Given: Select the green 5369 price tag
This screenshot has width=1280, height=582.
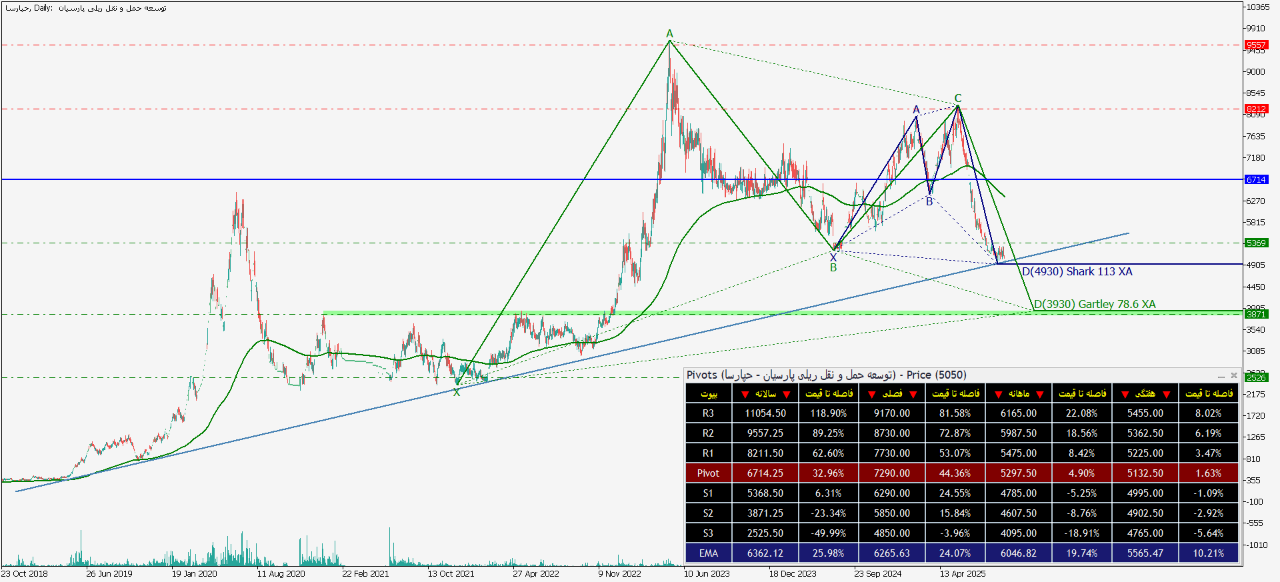Looking at the screenshot, I should pyautogui.click(x=1256, y=243).
